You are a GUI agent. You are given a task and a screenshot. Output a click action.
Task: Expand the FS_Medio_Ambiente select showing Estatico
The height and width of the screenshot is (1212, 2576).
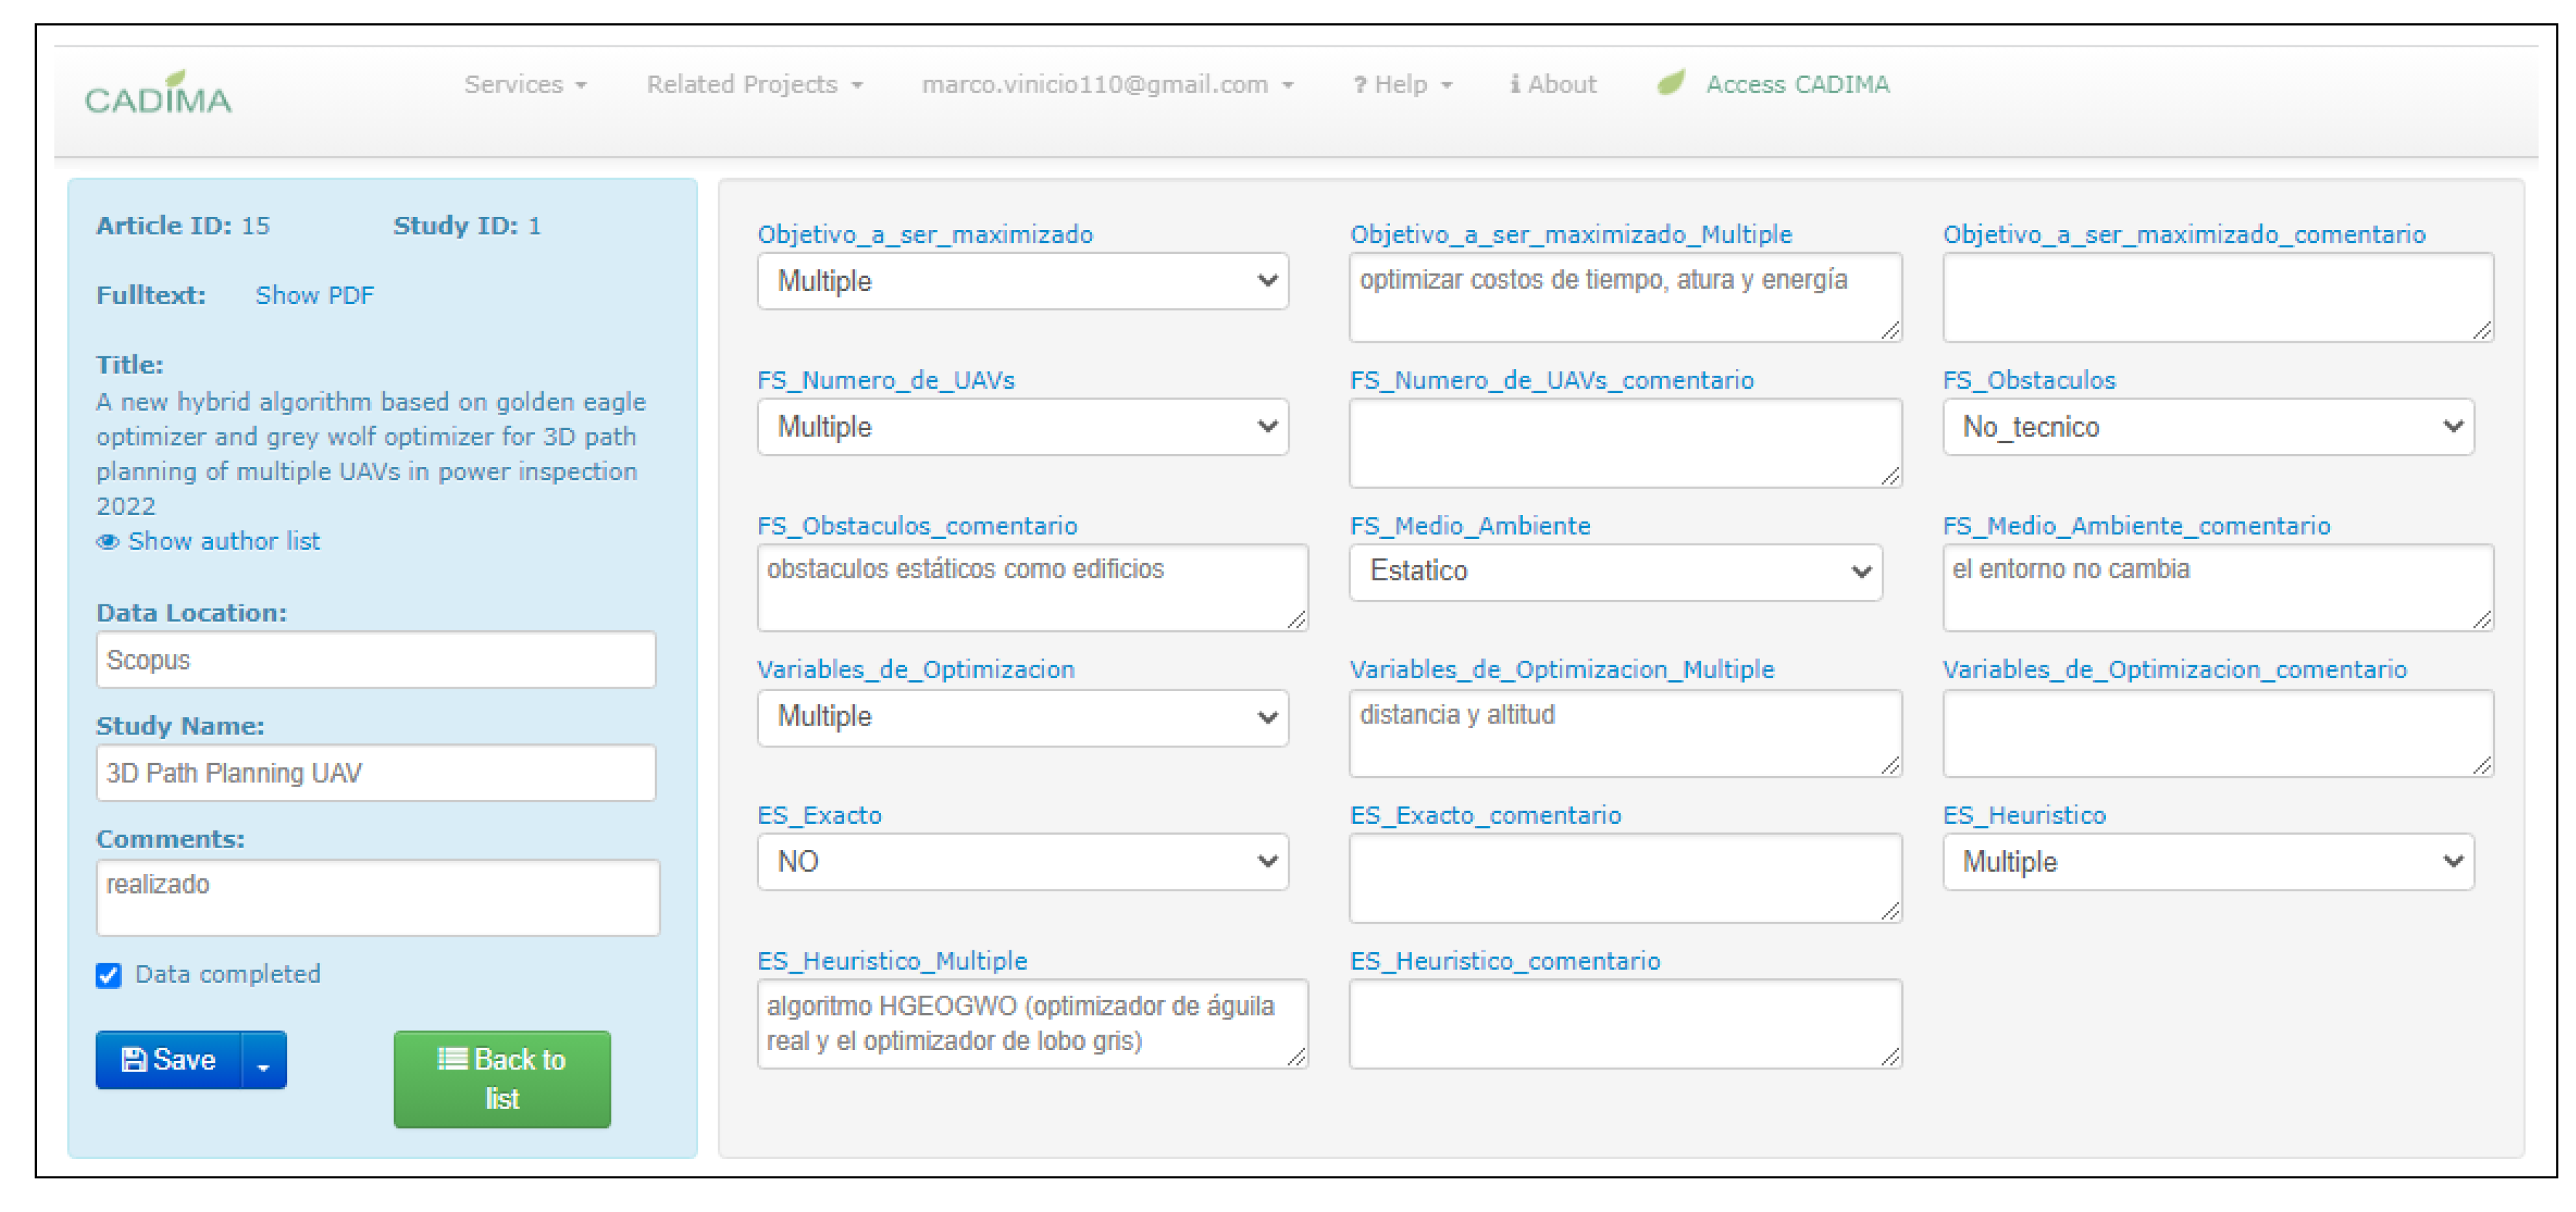pos(1615,572)
